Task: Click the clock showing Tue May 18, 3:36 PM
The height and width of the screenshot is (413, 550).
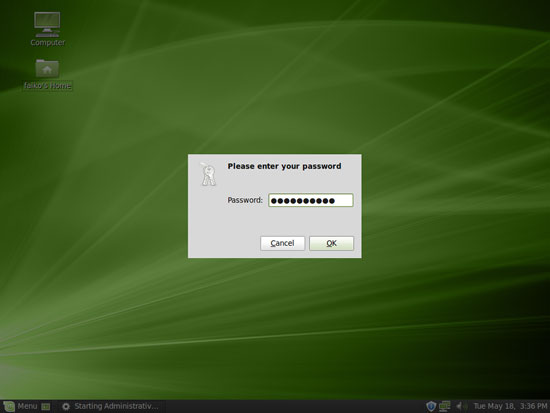Action: click(510, 406)
